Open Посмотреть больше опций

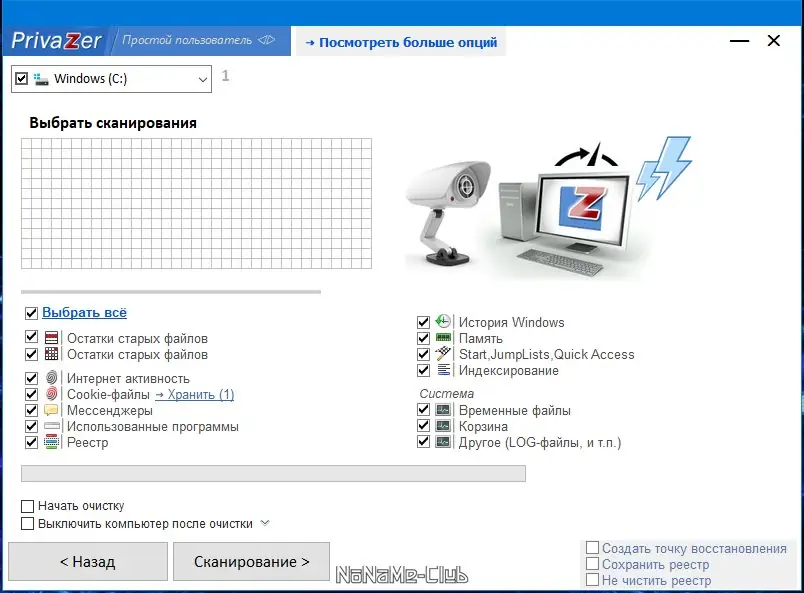[x=401, y=42]
